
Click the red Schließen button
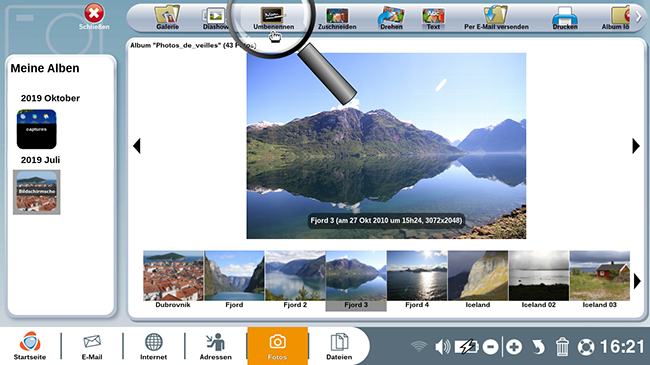(94, 17)
